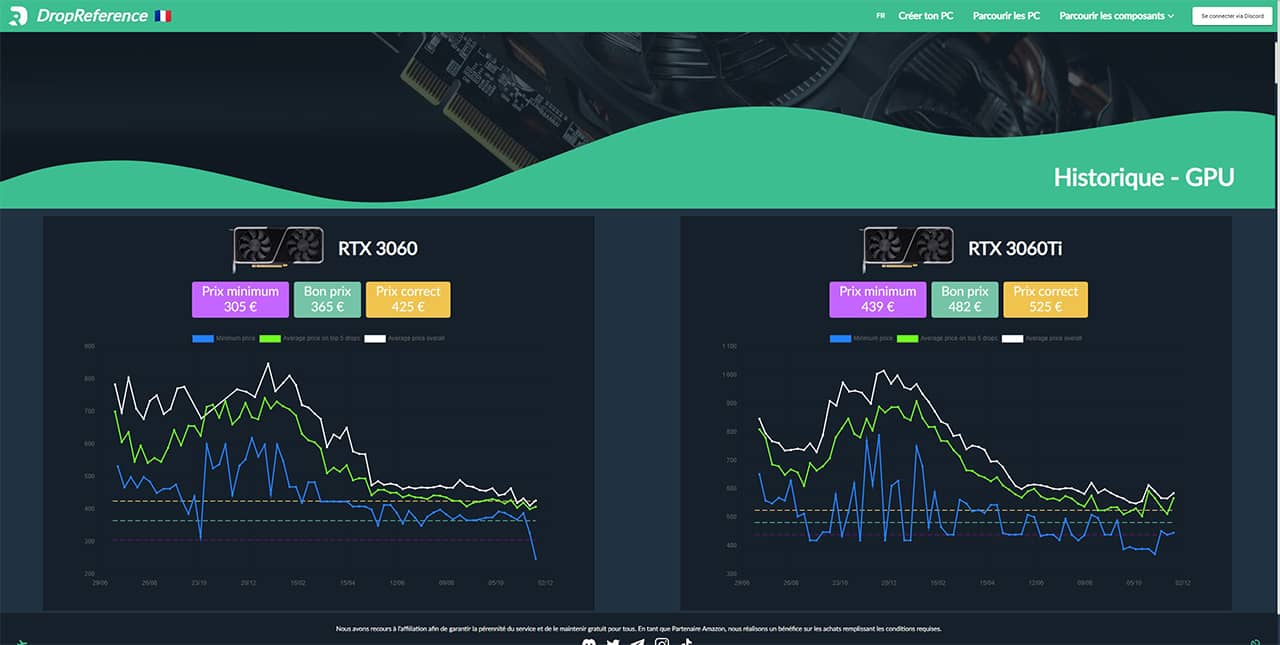Open the Instagram icon in footer

(x=662, y=642)
